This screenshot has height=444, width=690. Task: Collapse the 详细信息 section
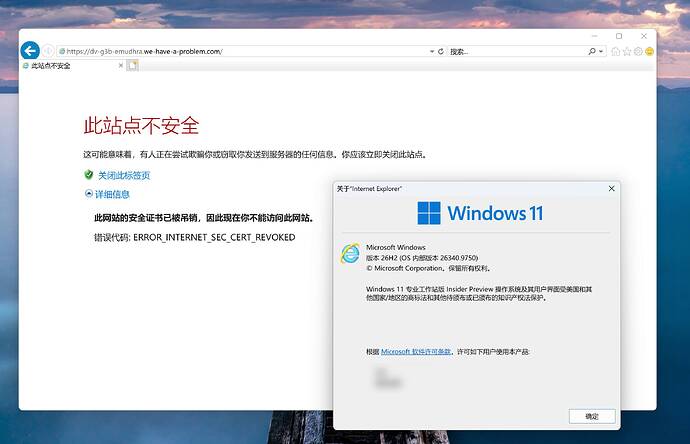(107, 194)
